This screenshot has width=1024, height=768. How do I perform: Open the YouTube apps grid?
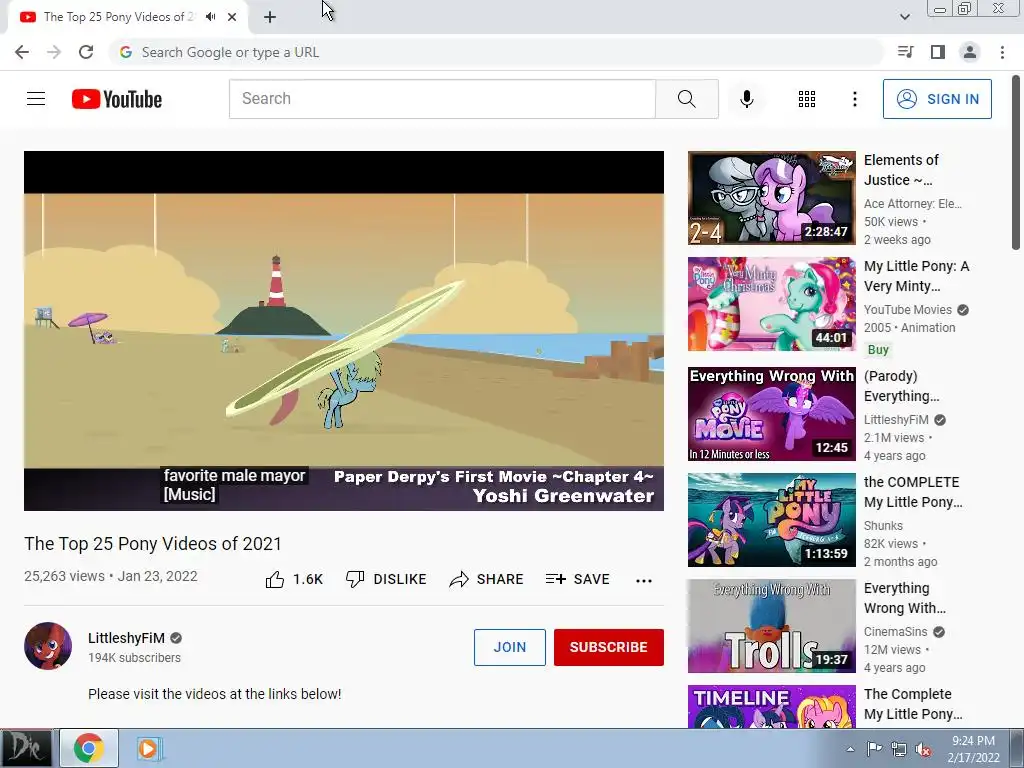point(807,99)
